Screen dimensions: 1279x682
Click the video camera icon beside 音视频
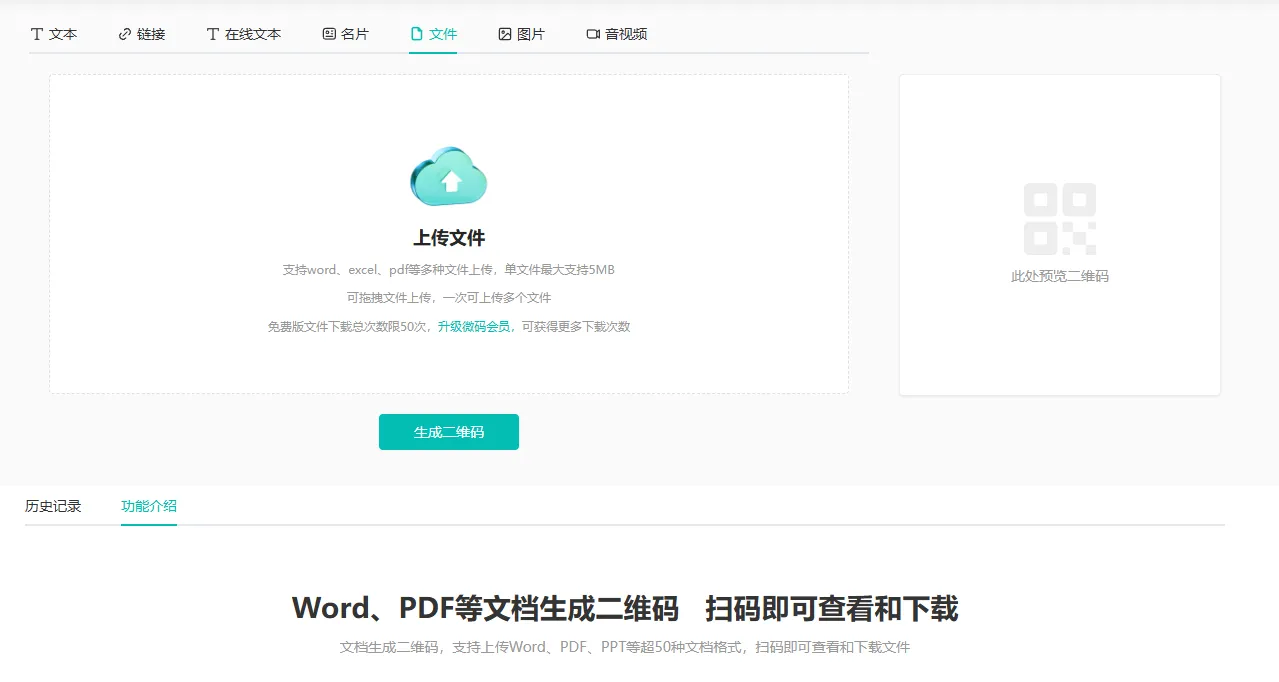click(x=593, y=34)
